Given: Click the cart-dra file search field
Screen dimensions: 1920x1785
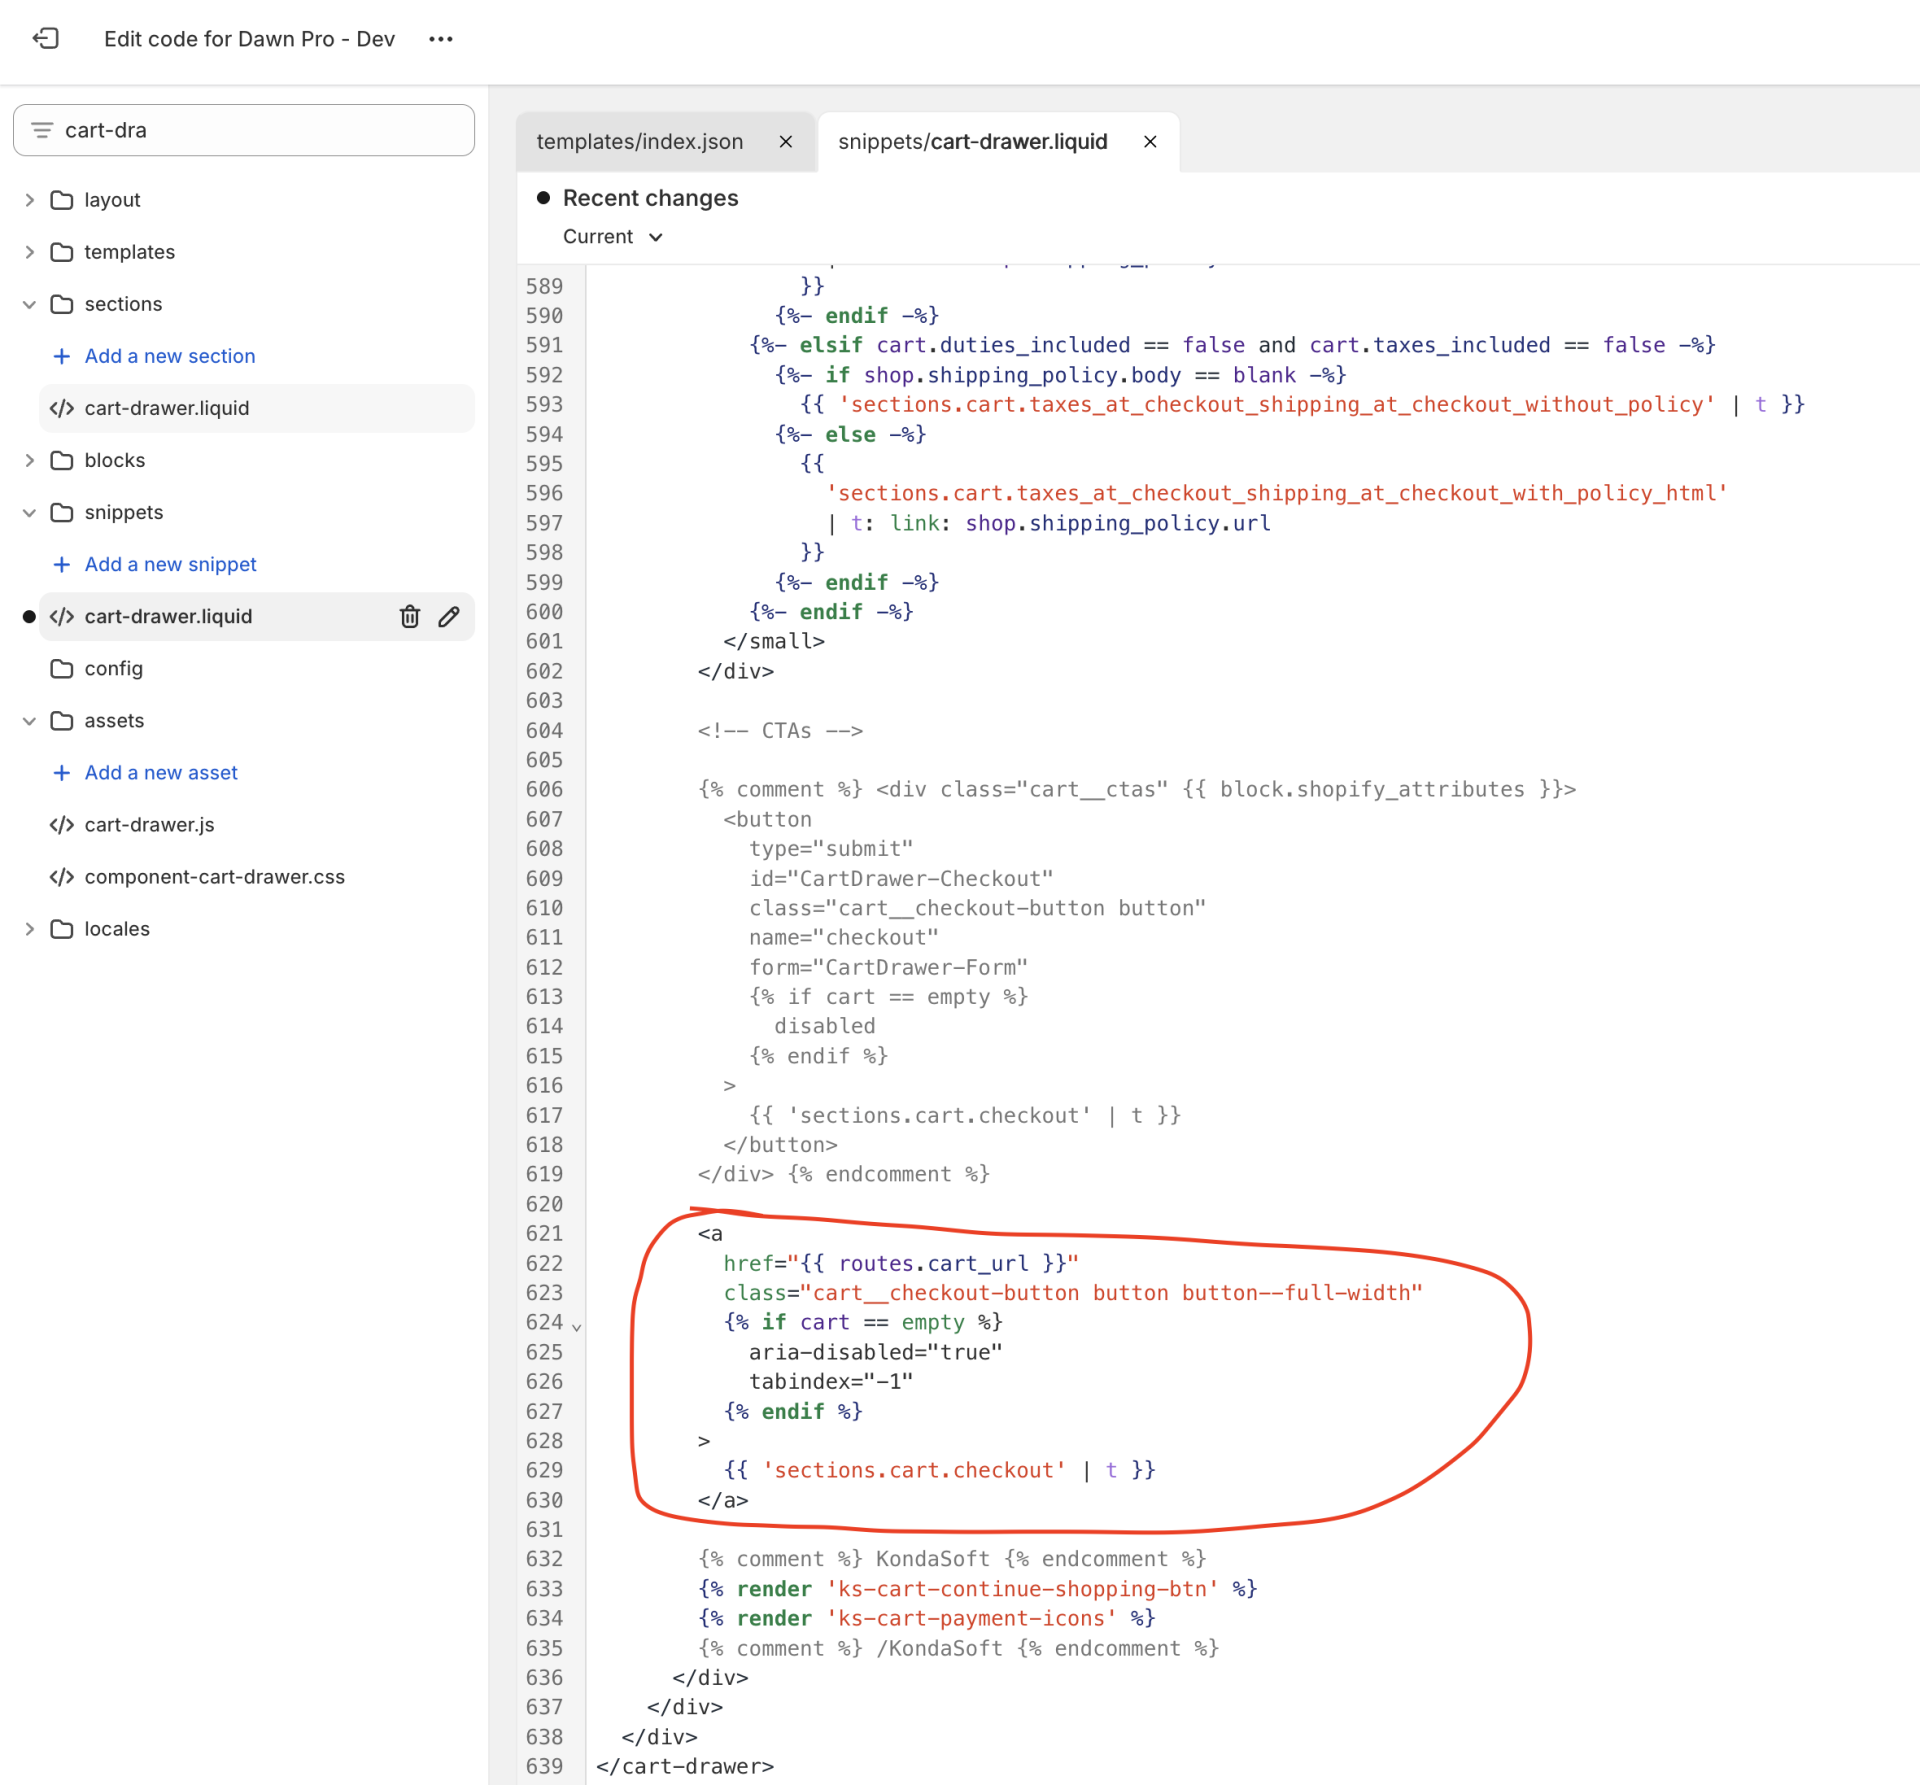Looking at the screenshot, I should pos(244,130).
